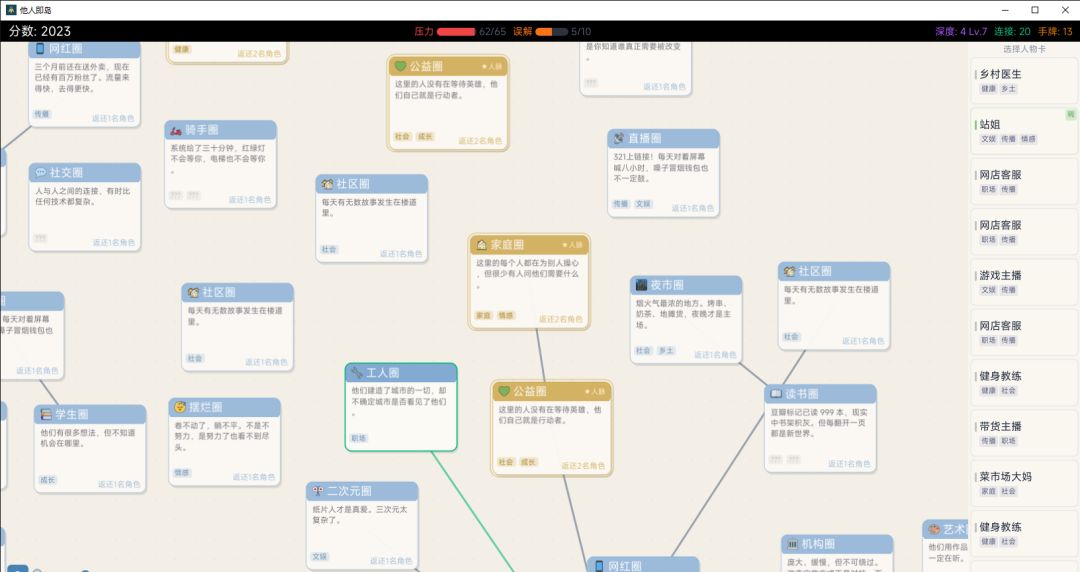Click the book icon on 读书圈 card
This screenshot has height=572, width=1080.
click(776, 394)
